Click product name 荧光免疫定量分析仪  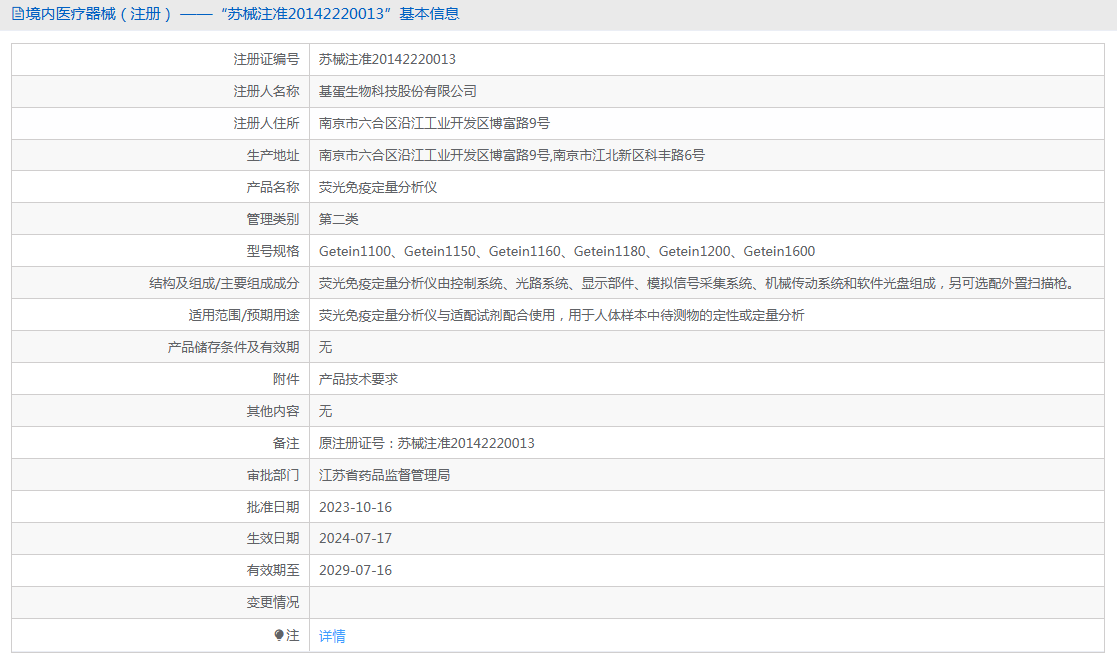pos(378,188)
